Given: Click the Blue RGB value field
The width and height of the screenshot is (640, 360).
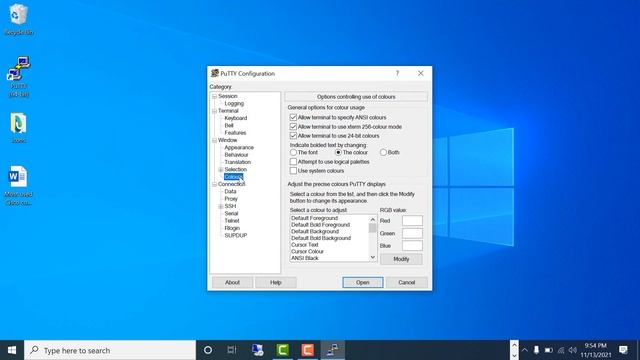Looking at the screenshot, I should (412, 246).
